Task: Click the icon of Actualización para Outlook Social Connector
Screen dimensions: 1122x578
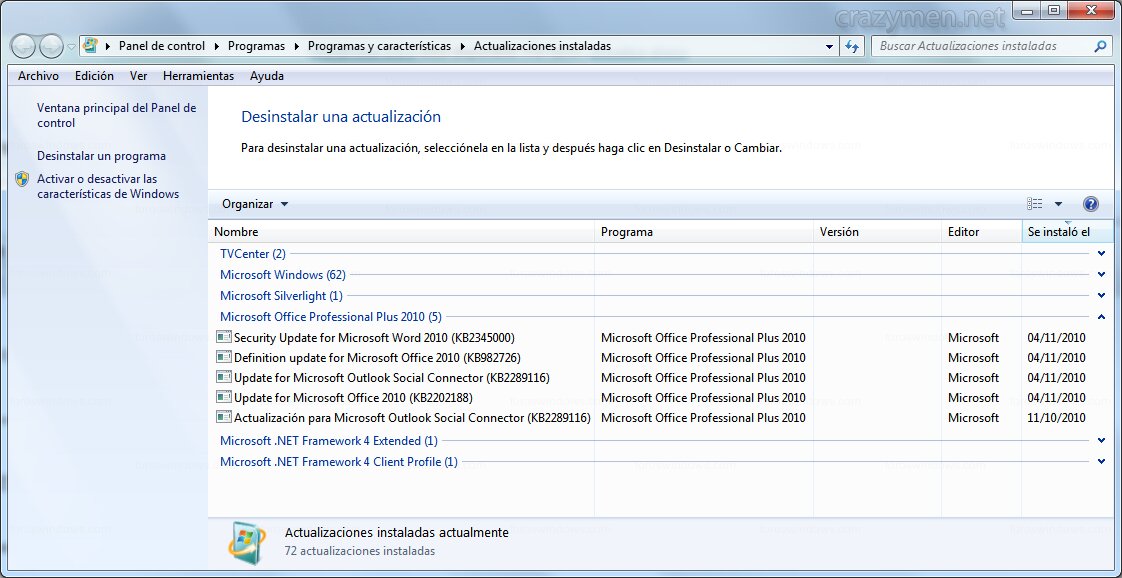Action: click(224, 417)
